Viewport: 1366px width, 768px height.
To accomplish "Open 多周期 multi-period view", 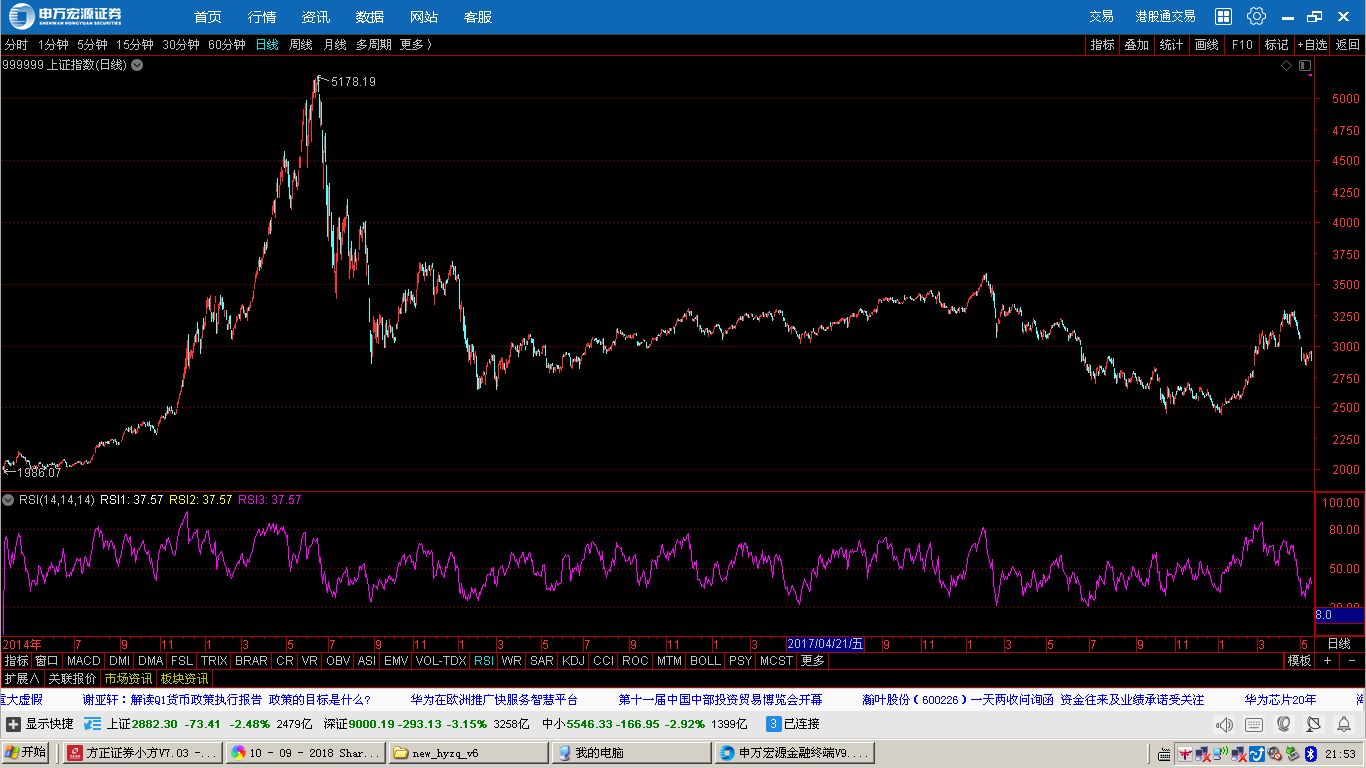I will [373, 45].
